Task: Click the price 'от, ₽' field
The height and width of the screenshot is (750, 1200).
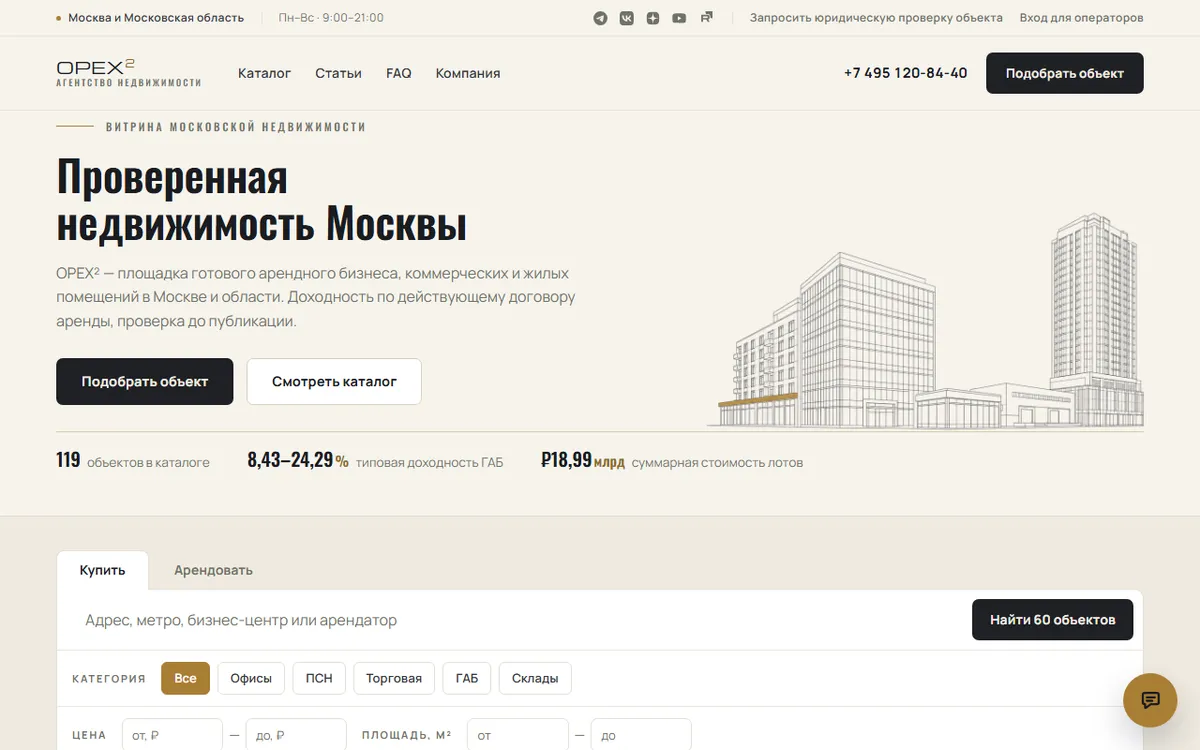Action: tap(172, 735)
